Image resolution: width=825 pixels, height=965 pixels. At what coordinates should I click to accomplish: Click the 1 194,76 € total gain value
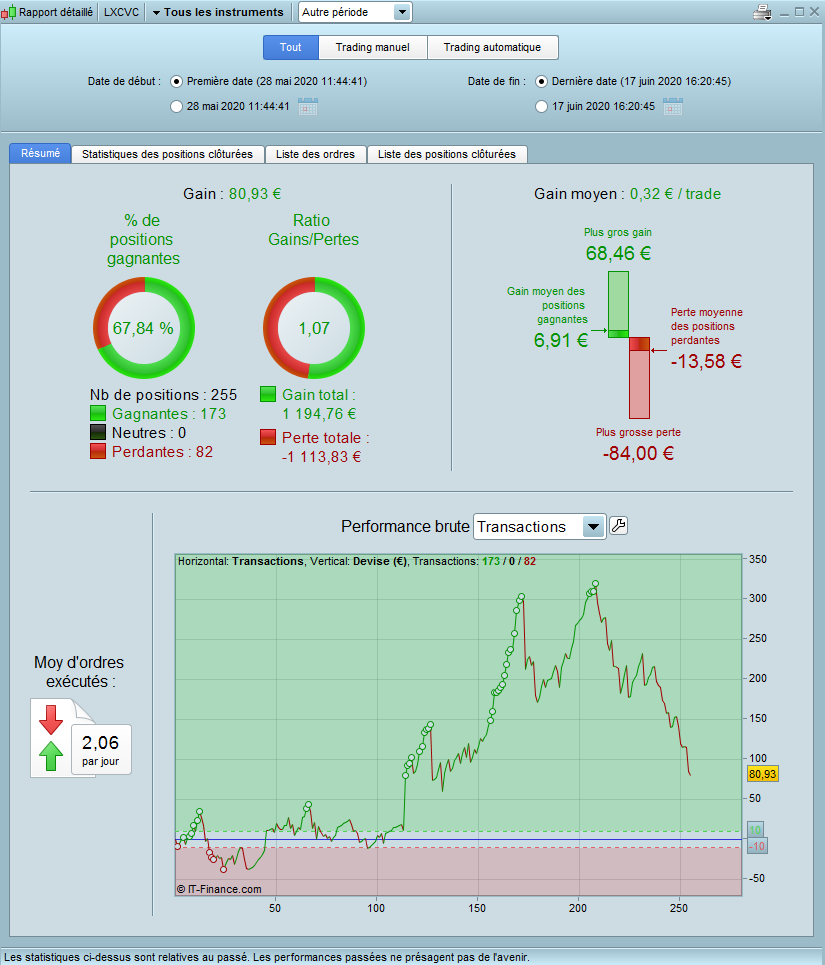(x=319, y=414)
